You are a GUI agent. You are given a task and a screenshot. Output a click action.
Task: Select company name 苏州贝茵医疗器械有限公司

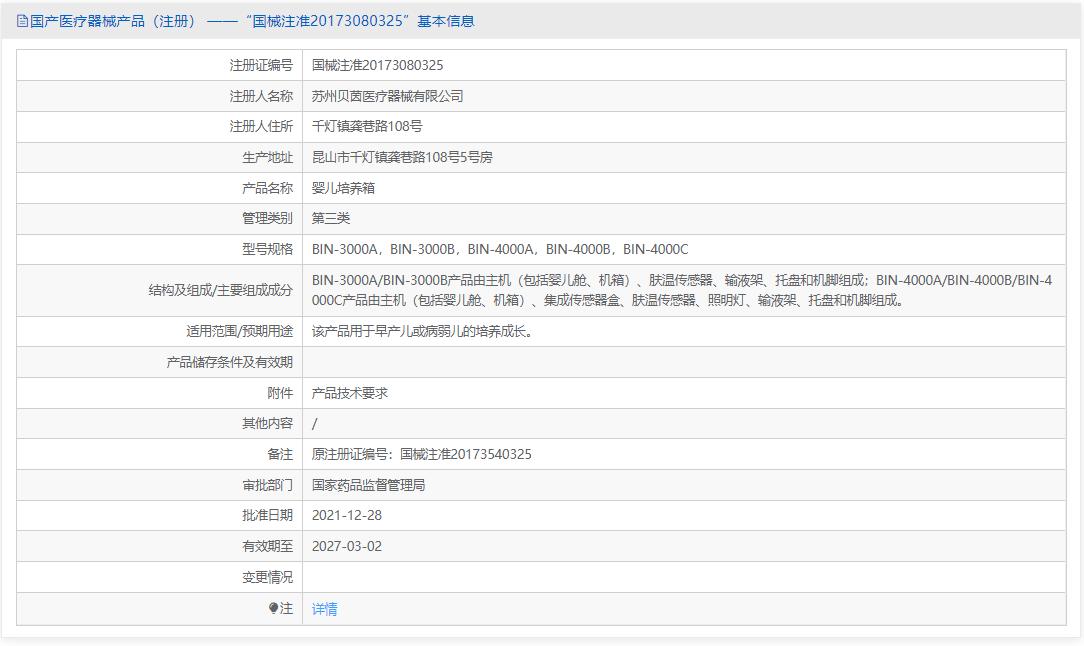[x=387, y=96]
